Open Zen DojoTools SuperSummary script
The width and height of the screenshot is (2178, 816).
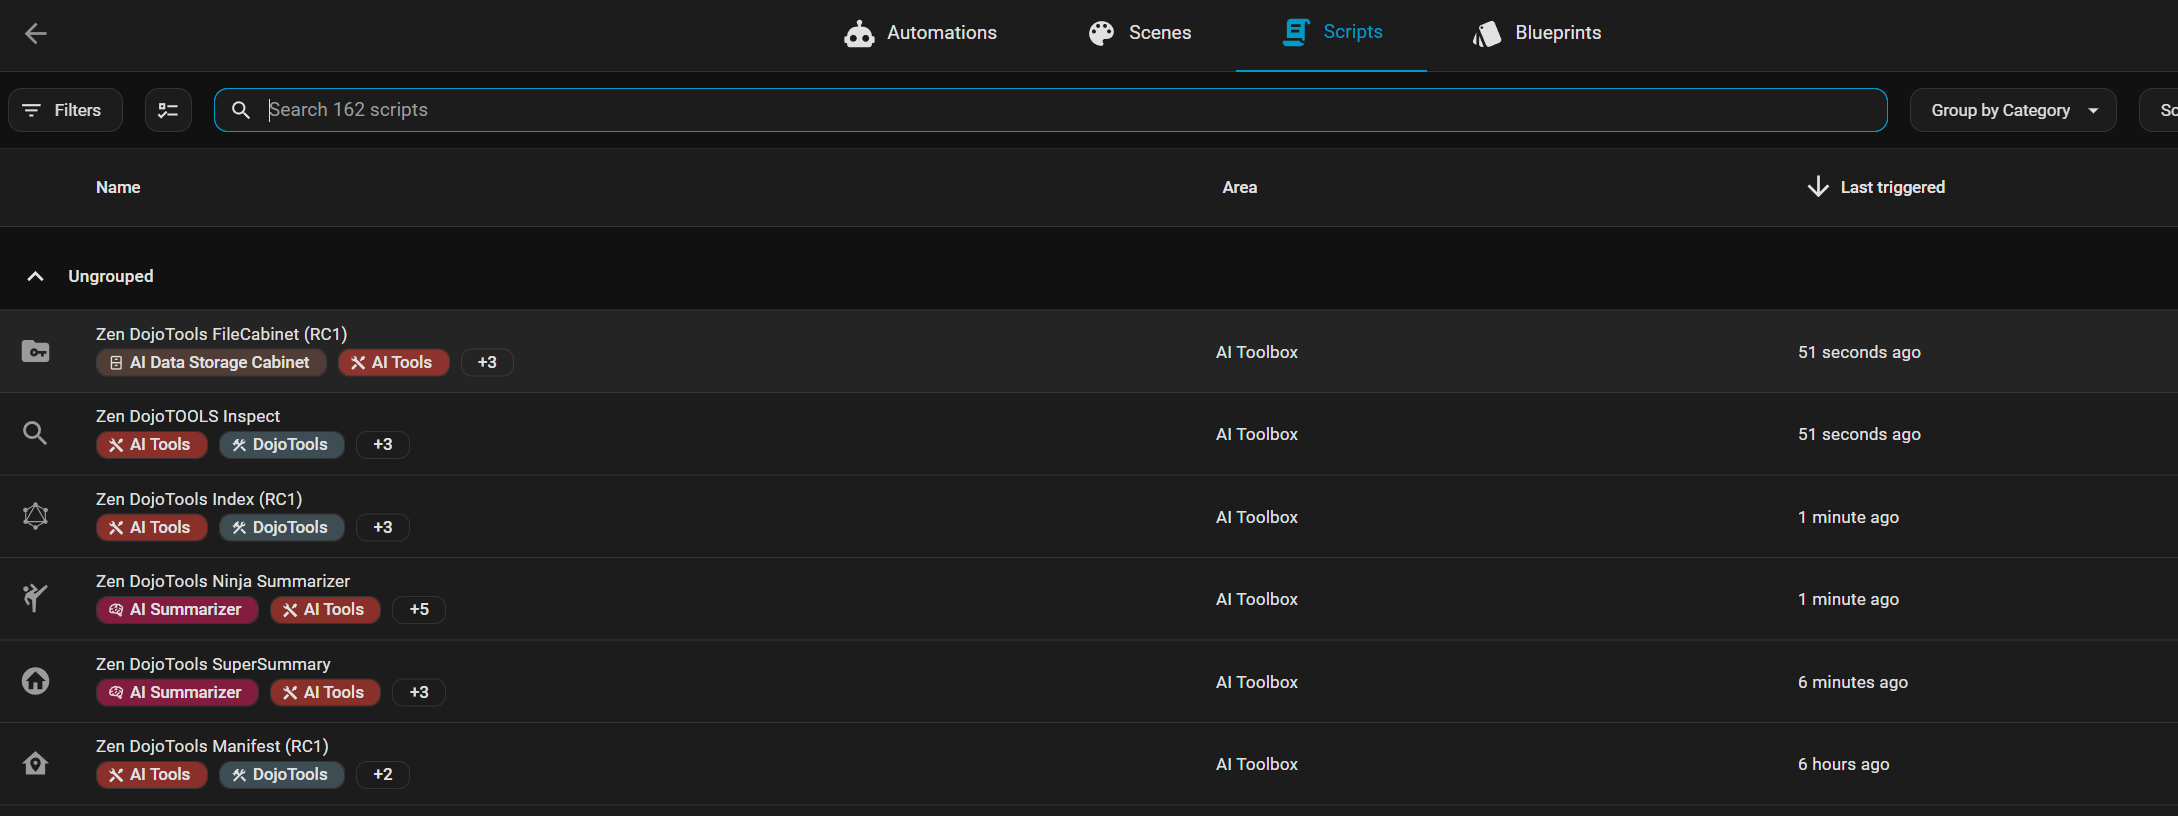pyautogui.click(x=213, y=664)
